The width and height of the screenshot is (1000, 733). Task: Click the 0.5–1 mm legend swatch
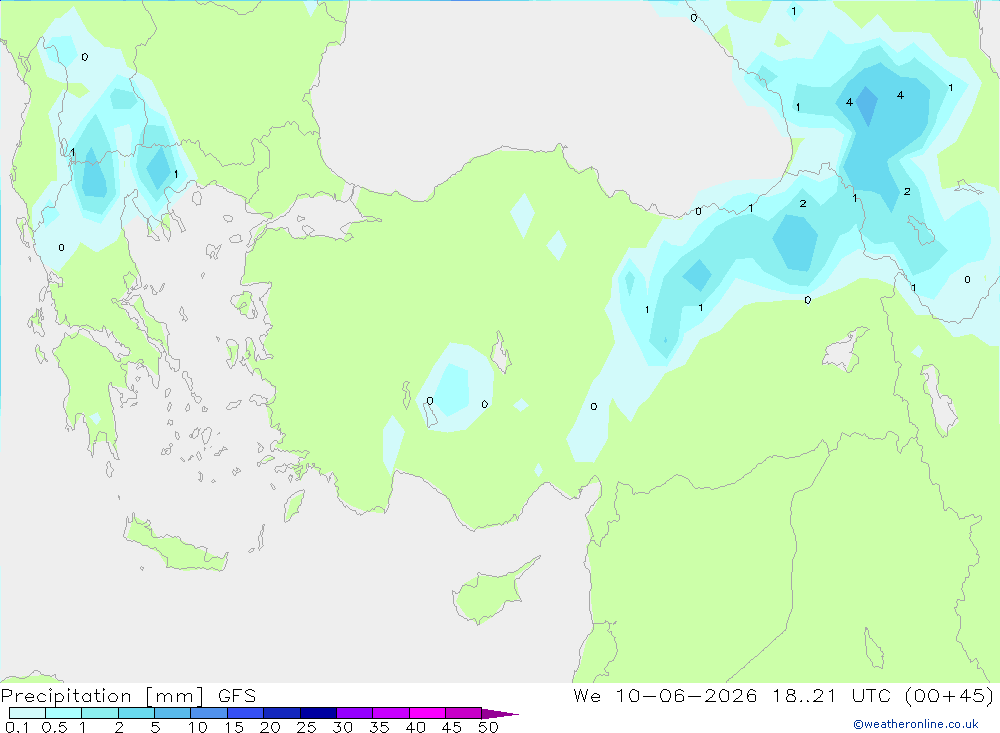64,713
